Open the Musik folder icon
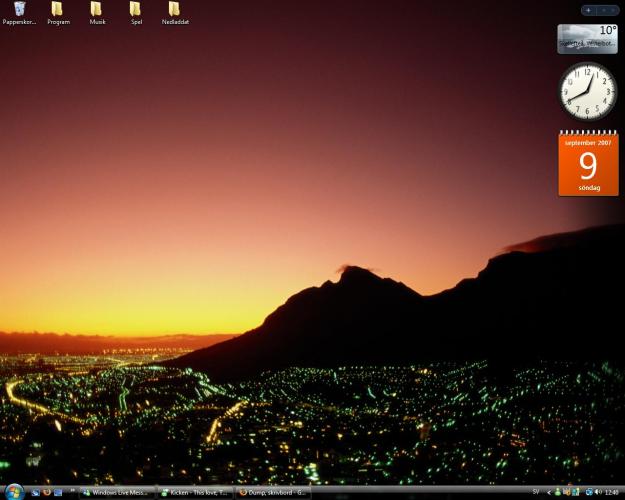625x500 pixels. pyautogui.click(x=97, y=10)
